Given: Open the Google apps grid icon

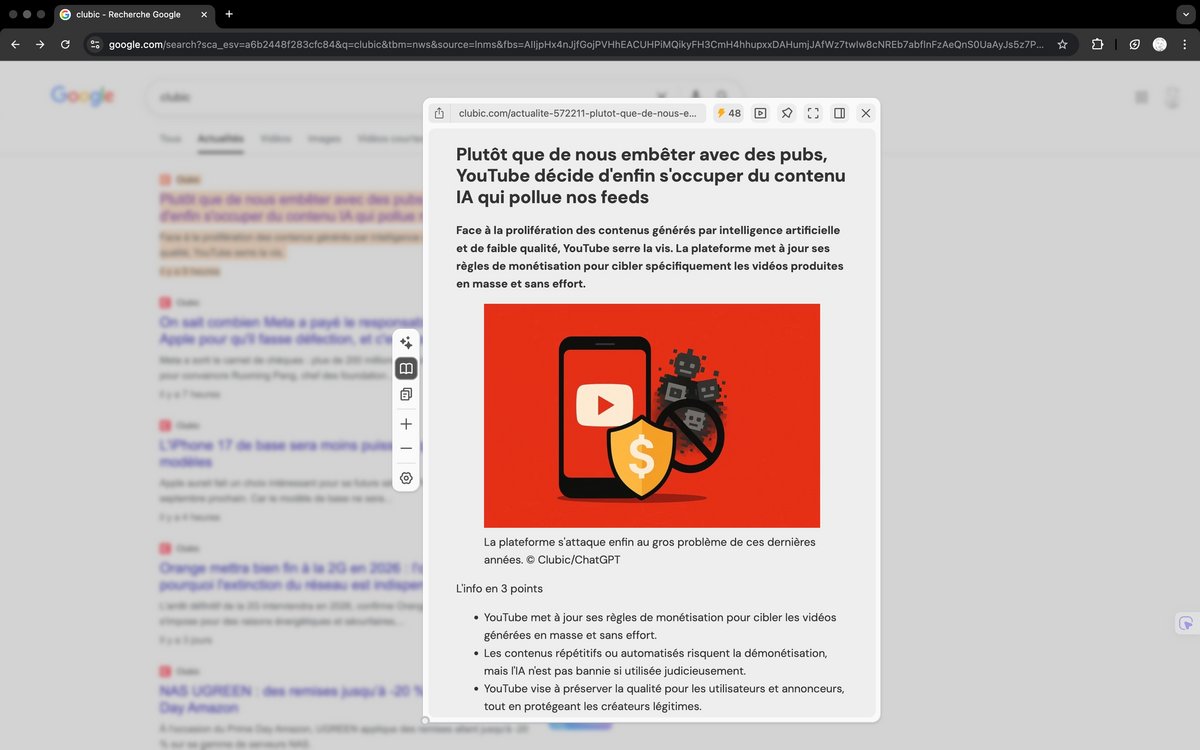Looking at the screenshot, I should 1141,97.
